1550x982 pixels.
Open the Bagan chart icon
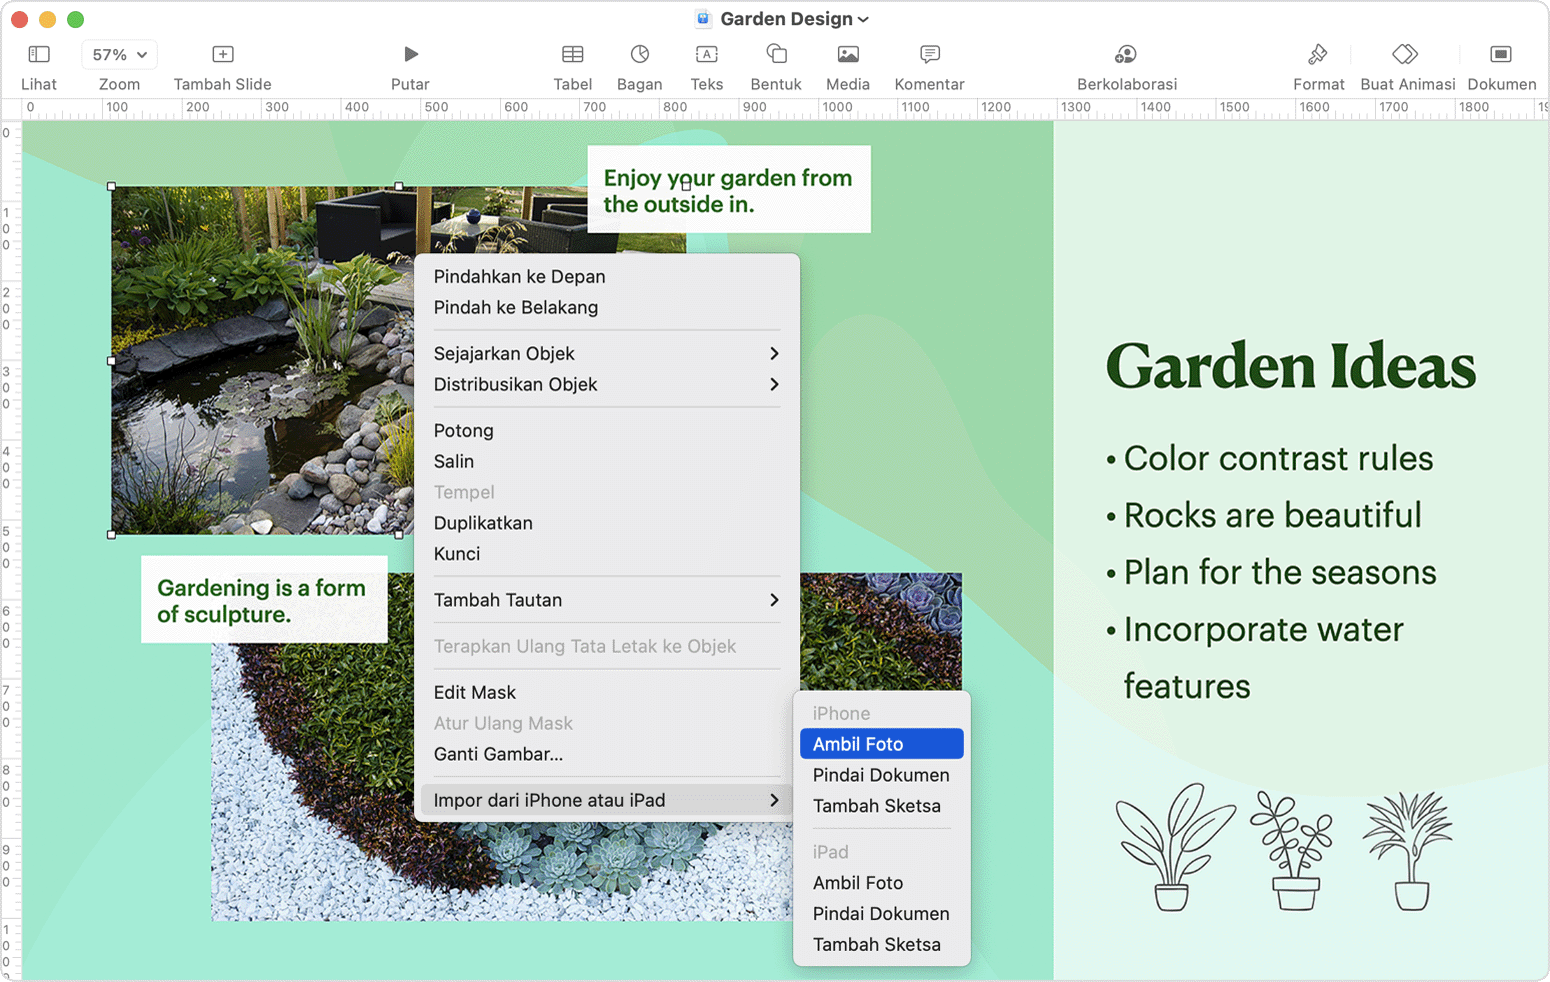click(639, 55)
